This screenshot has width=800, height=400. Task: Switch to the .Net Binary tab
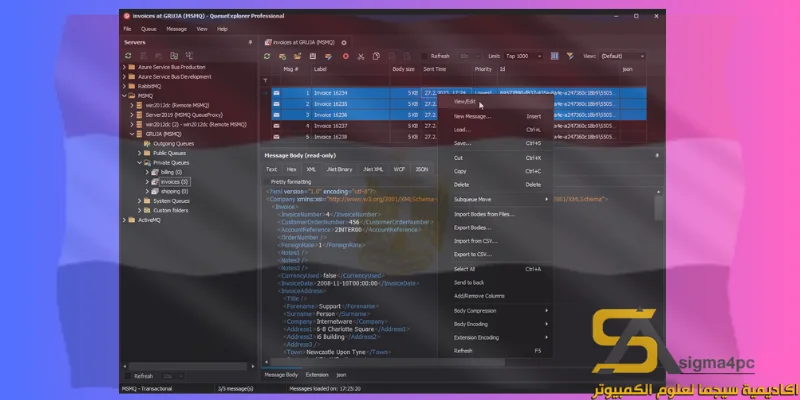point(339,169)
